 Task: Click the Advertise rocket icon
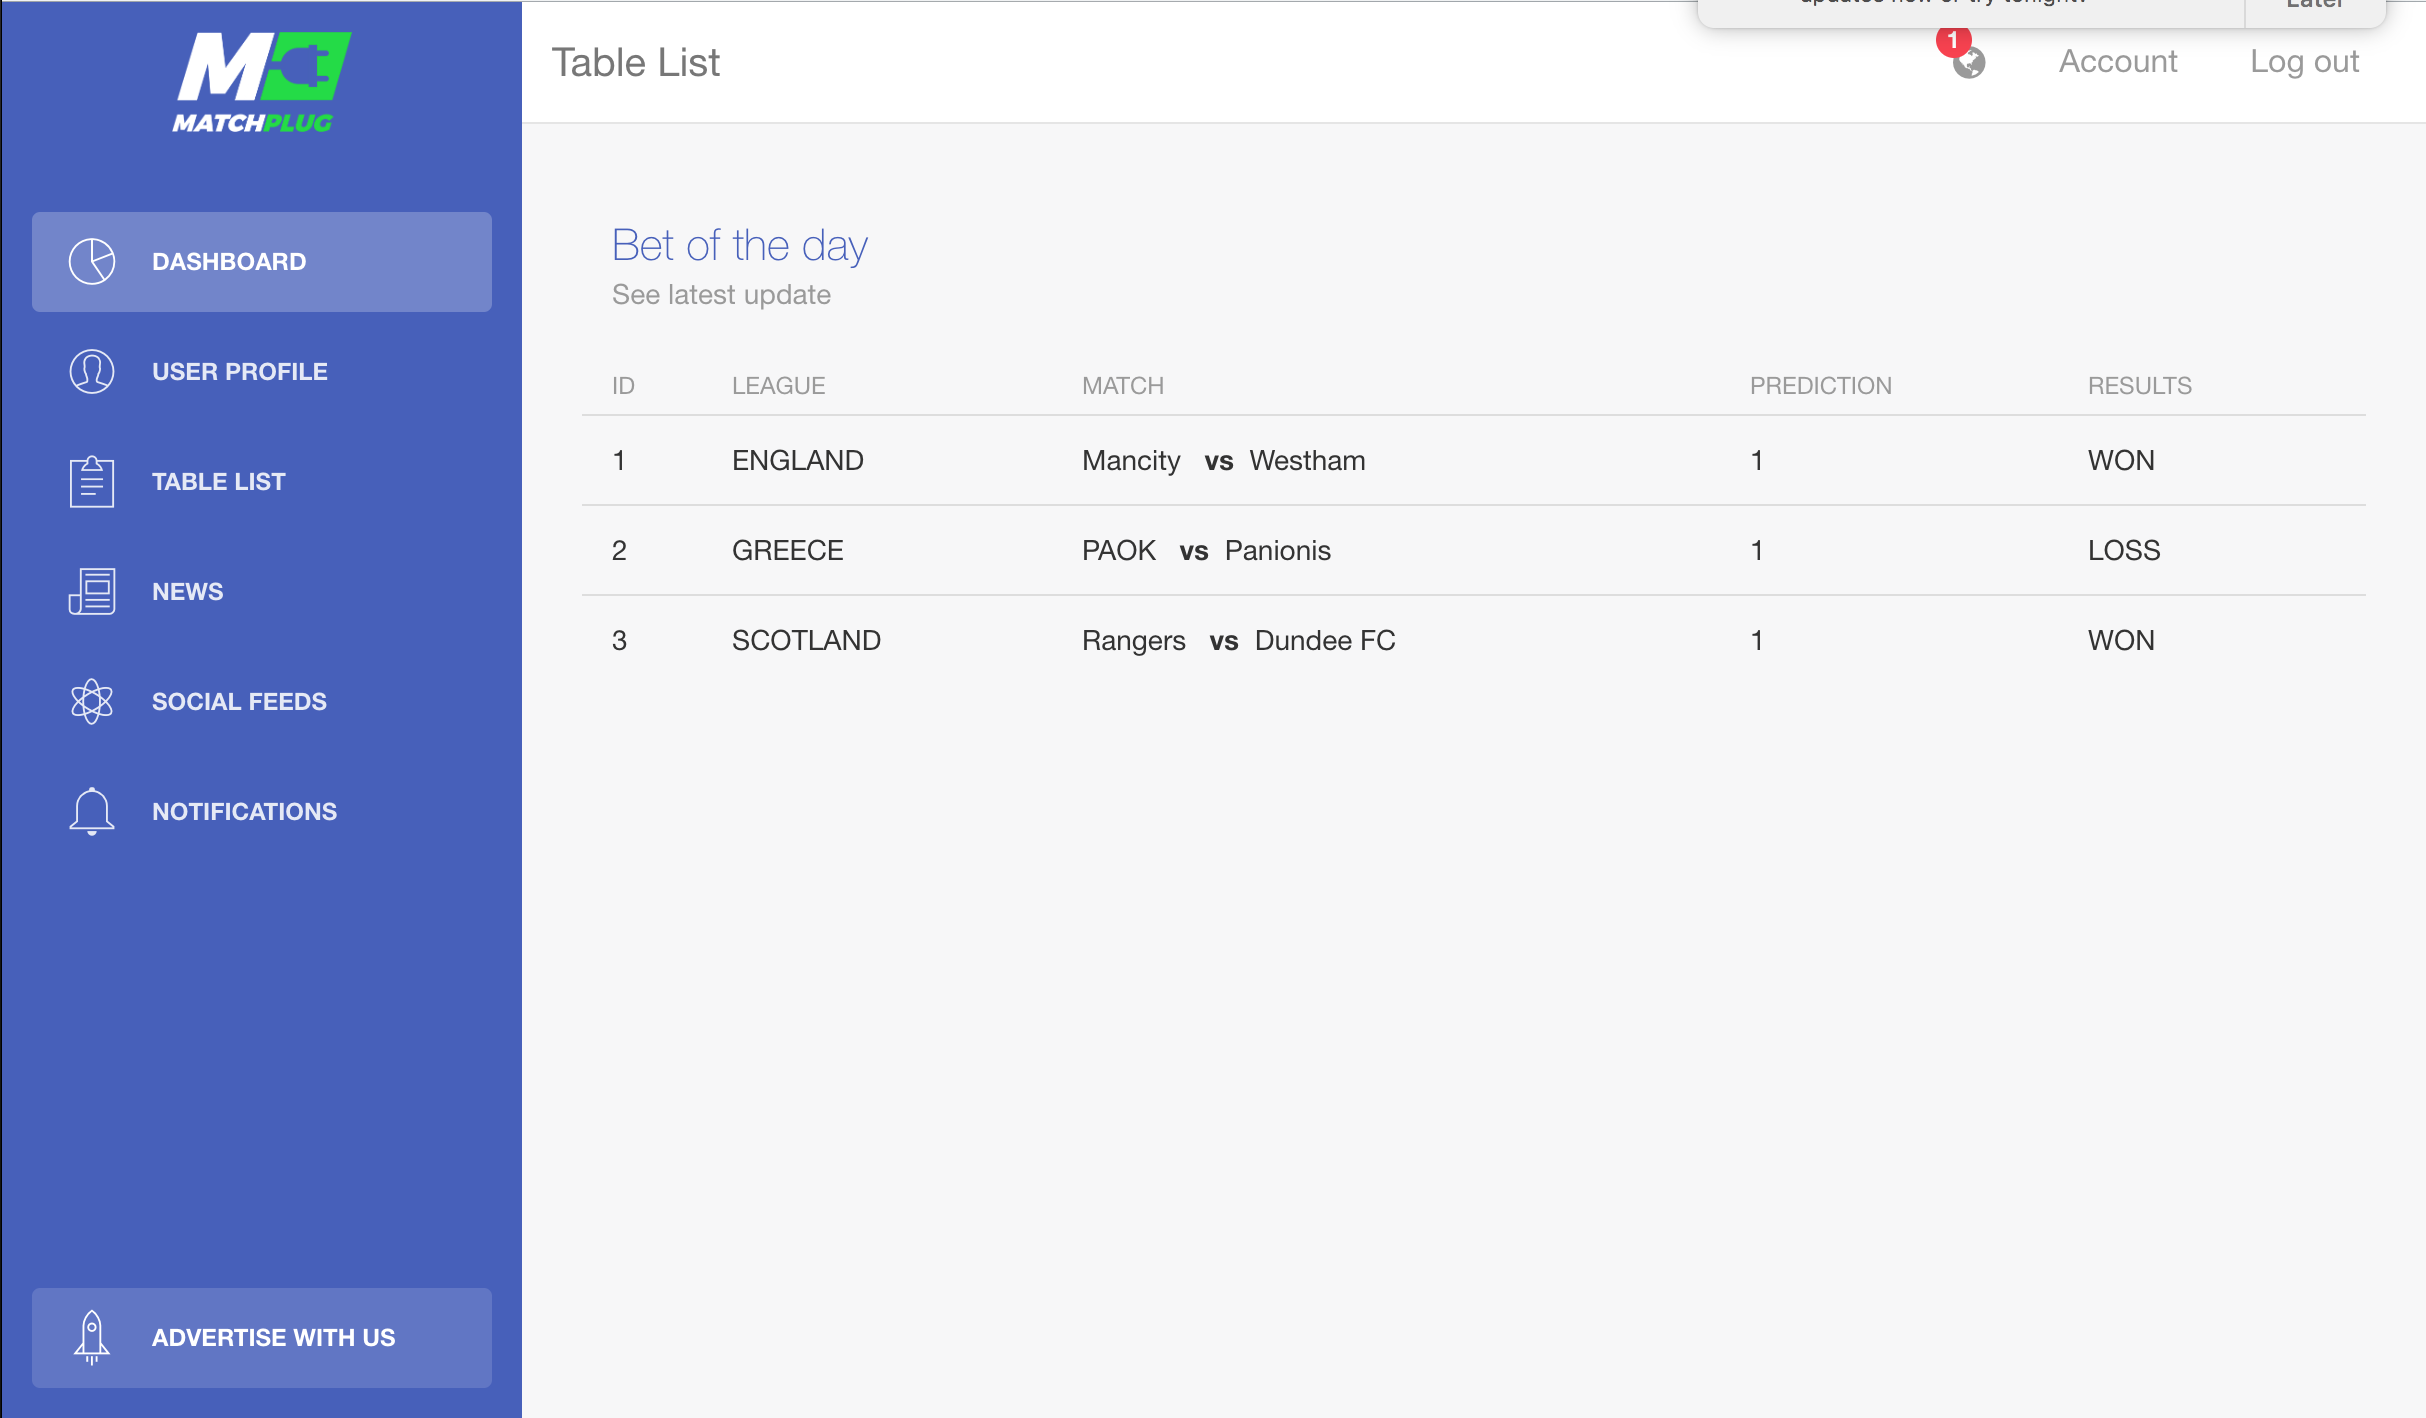pos(92,1338)
